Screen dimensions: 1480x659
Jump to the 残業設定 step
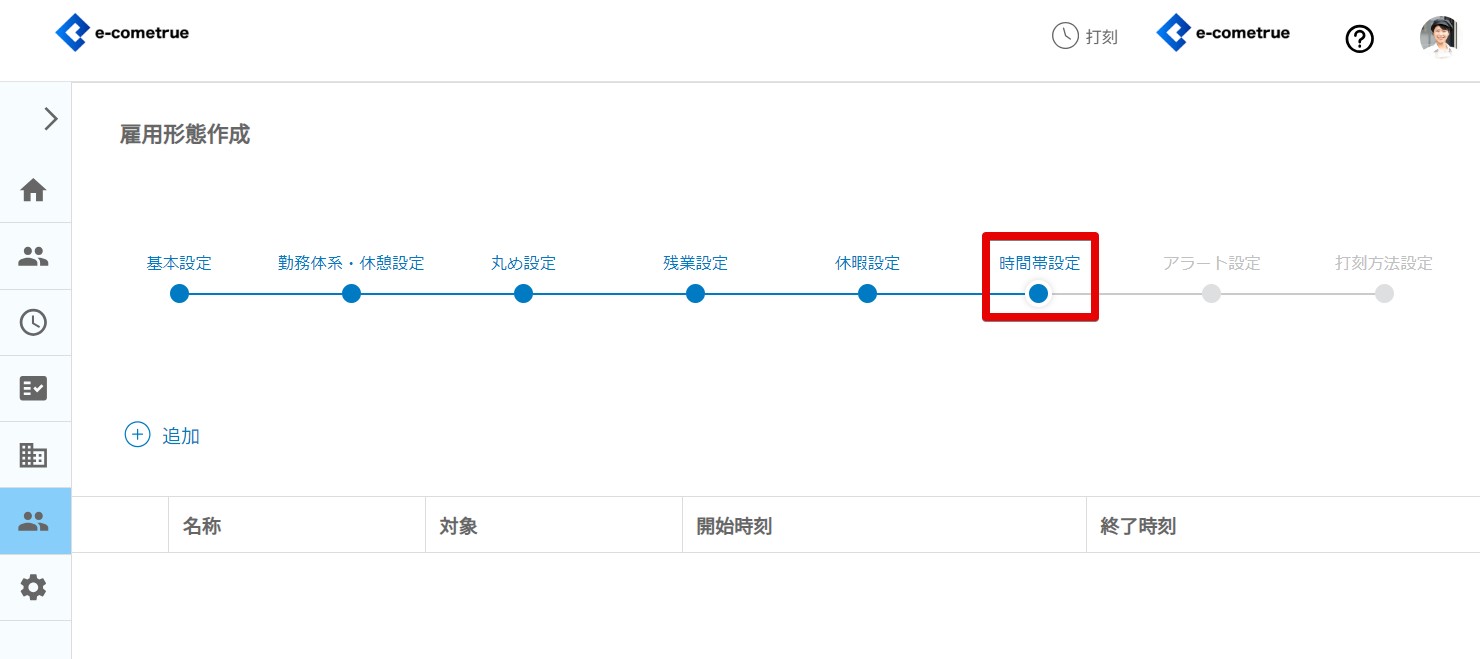(695, 293)
